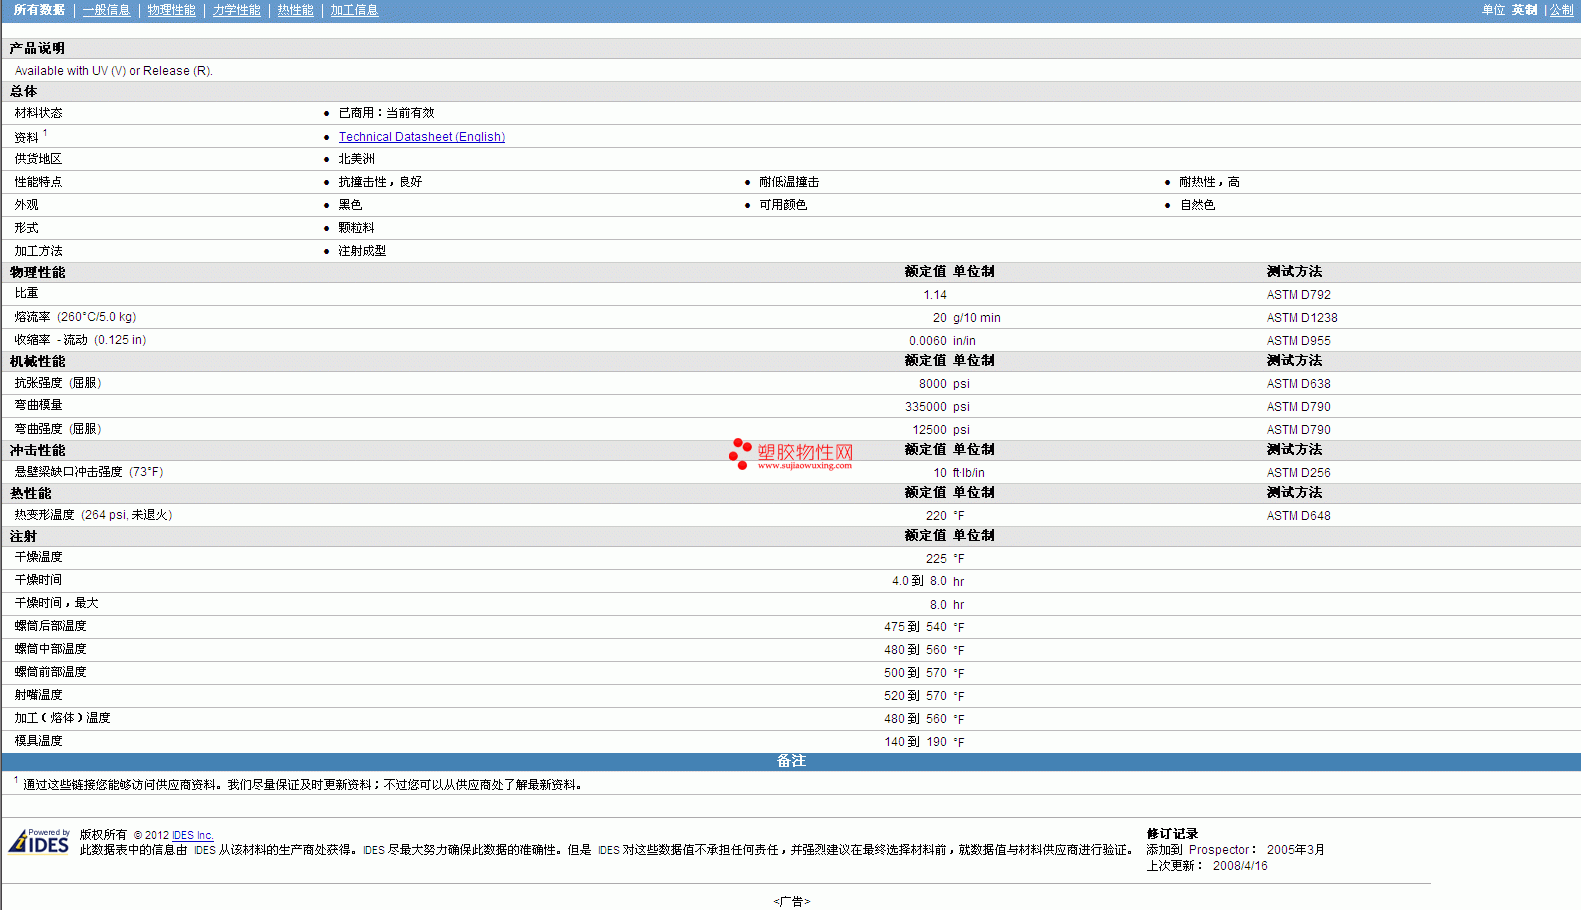Click the melt flow value 20 g/10 min

click(966, 318)
